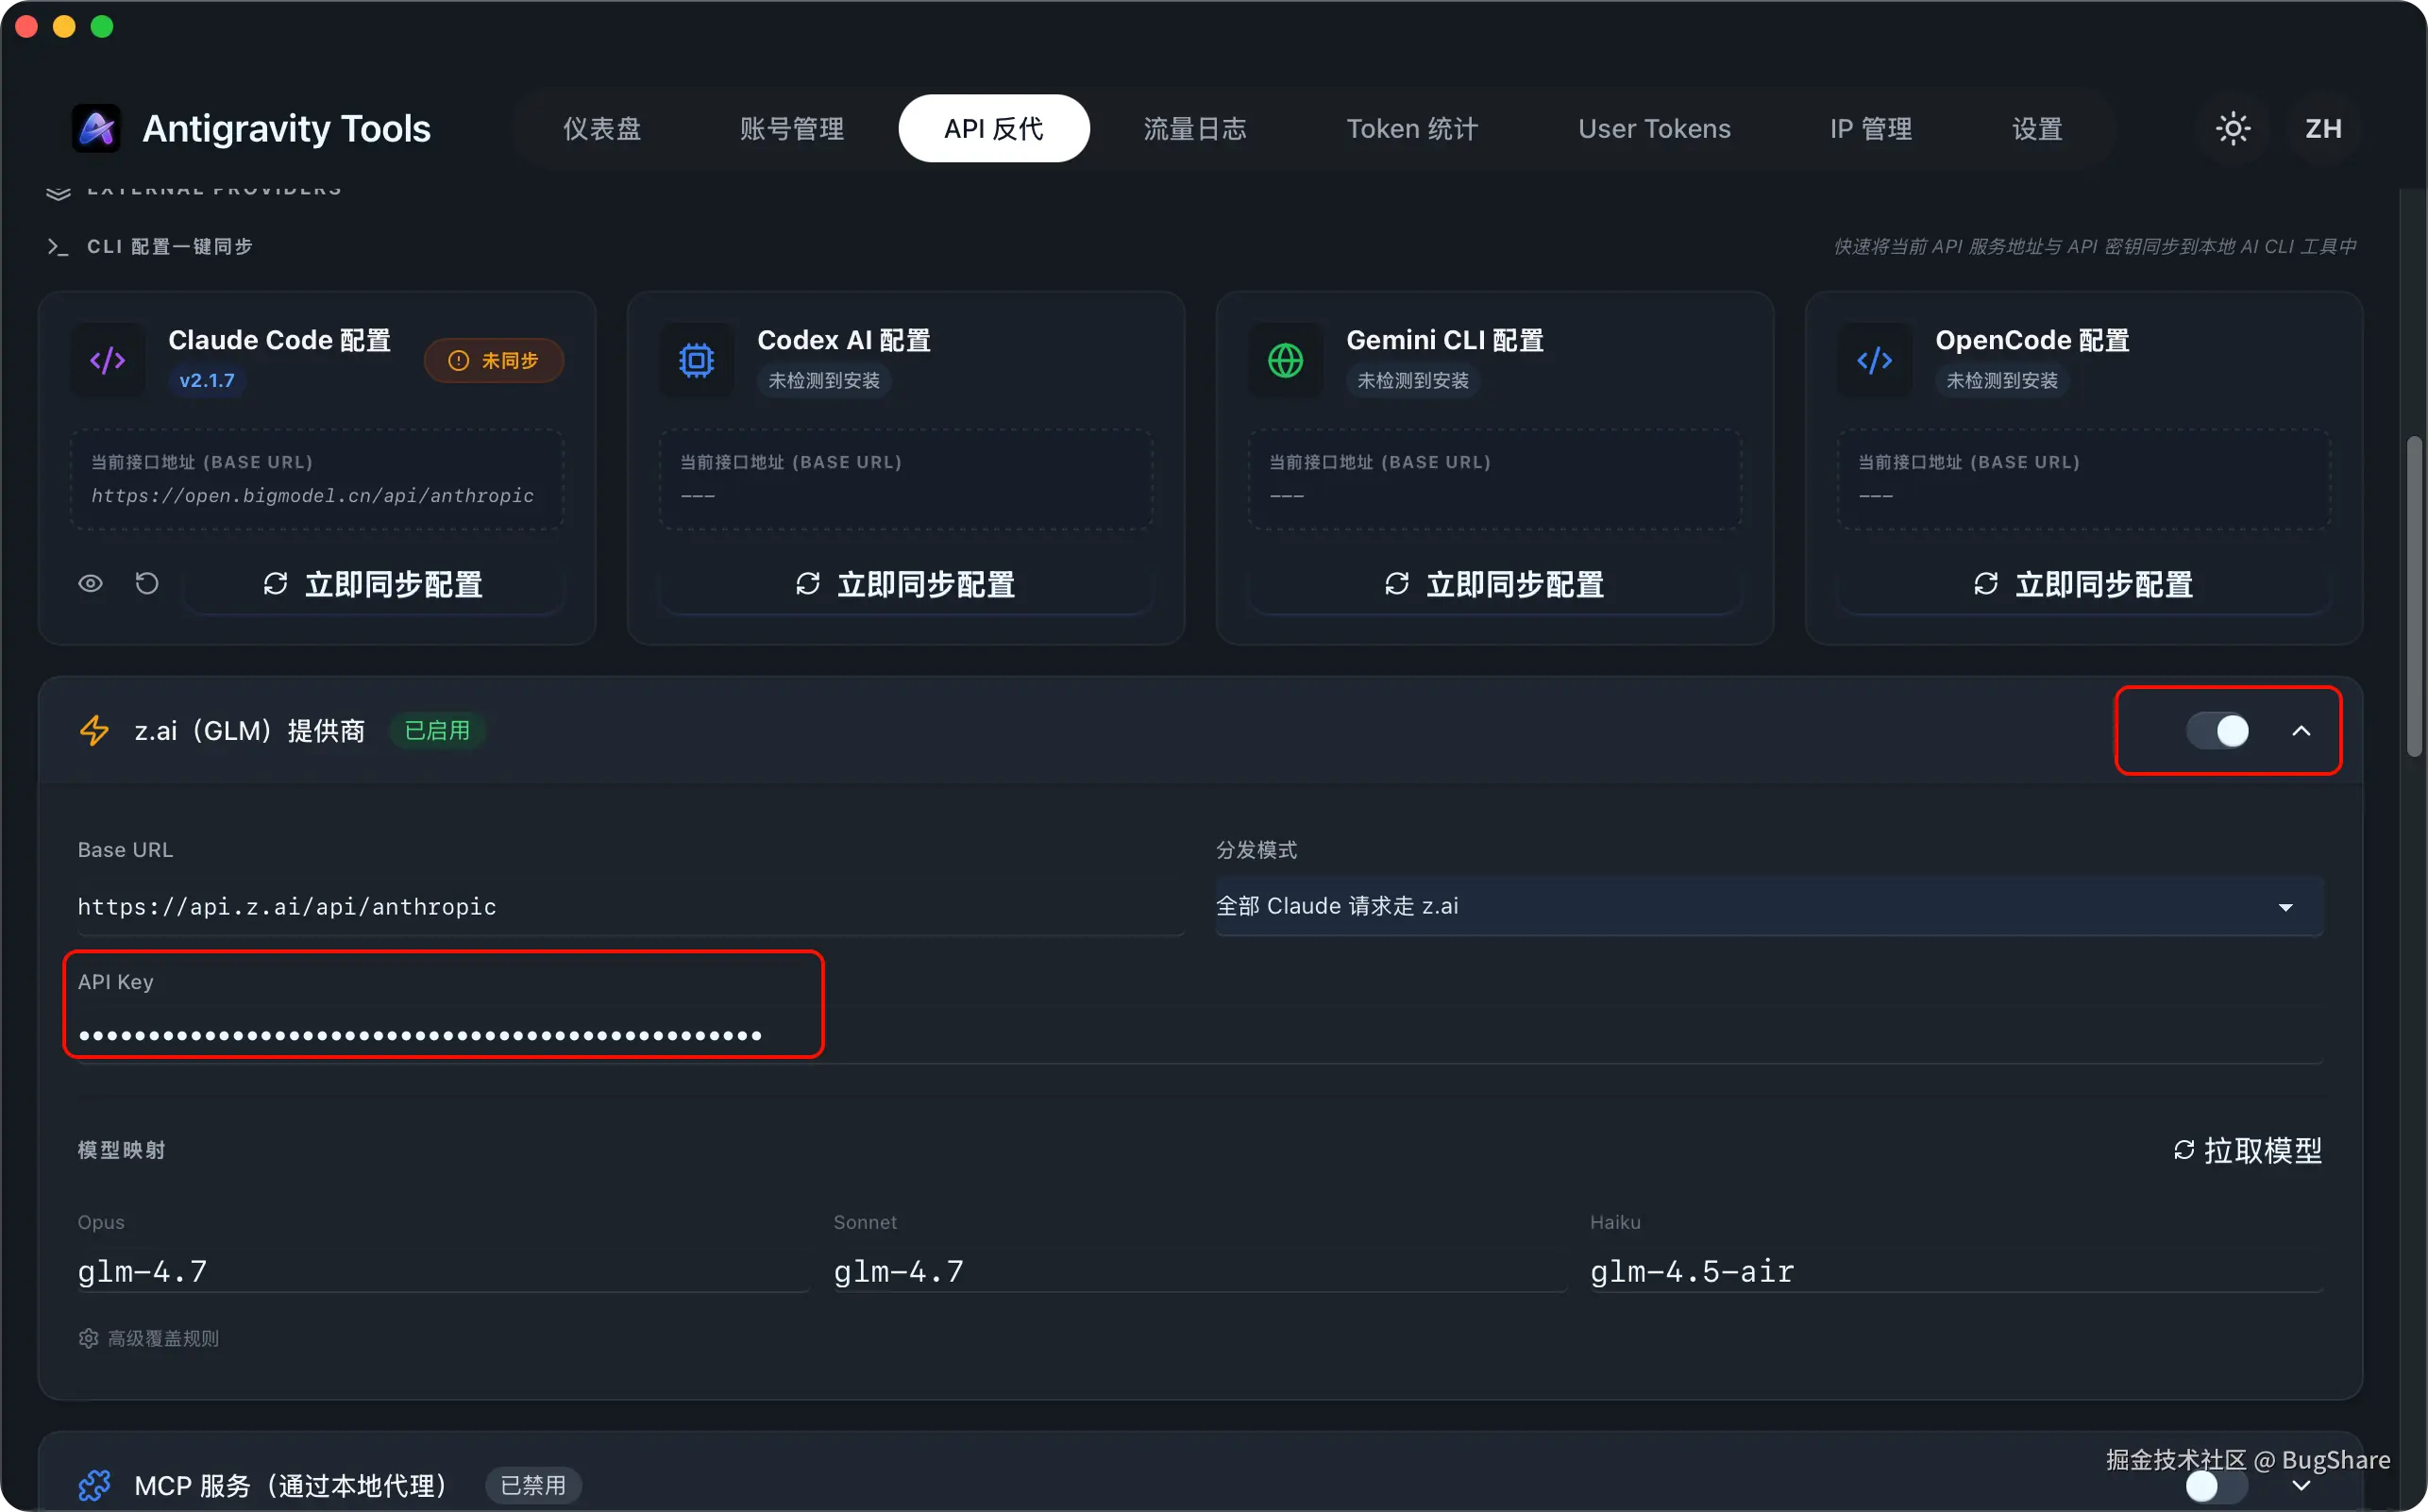Viewport: 2428px width, 1512px height.
Task: Open the 分发模式 dropdown
Action: point(1768,906)
